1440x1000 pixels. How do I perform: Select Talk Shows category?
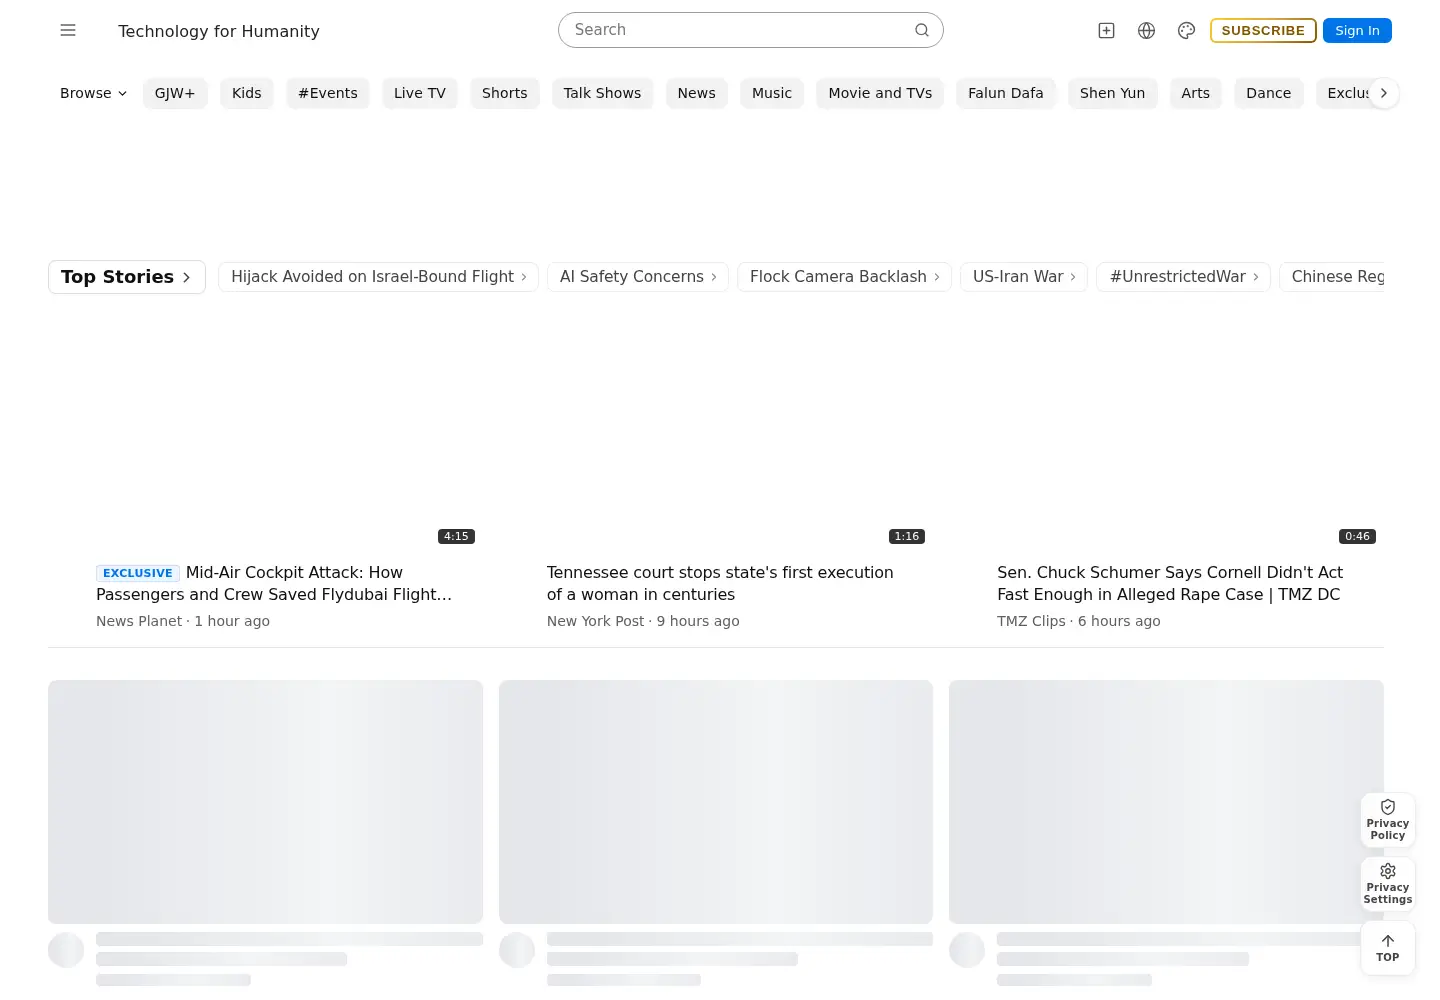(x=603, y=93)
